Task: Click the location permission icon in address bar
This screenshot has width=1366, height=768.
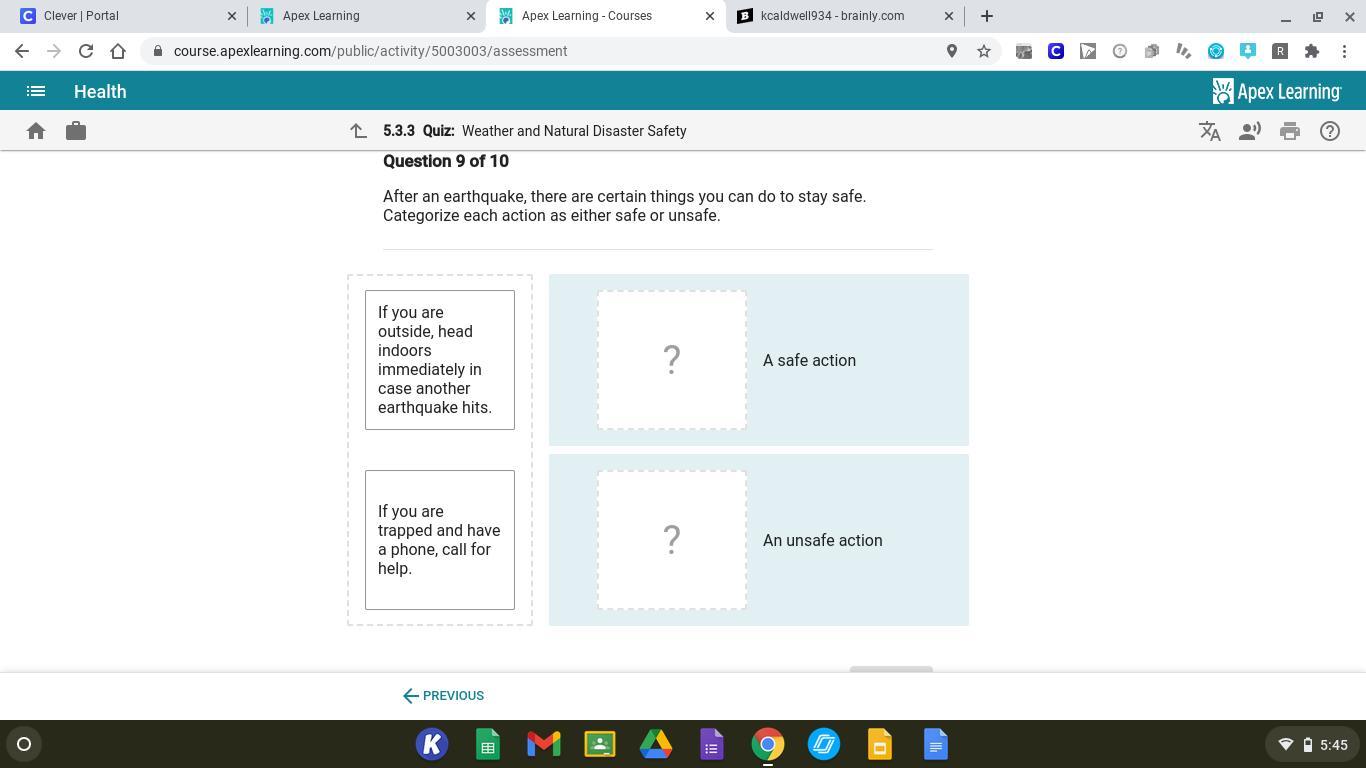Action: 952,51
